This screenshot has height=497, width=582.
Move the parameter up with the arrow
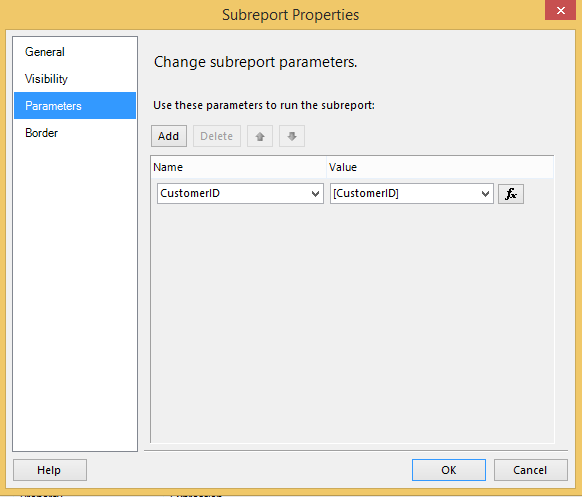(260, 136)
